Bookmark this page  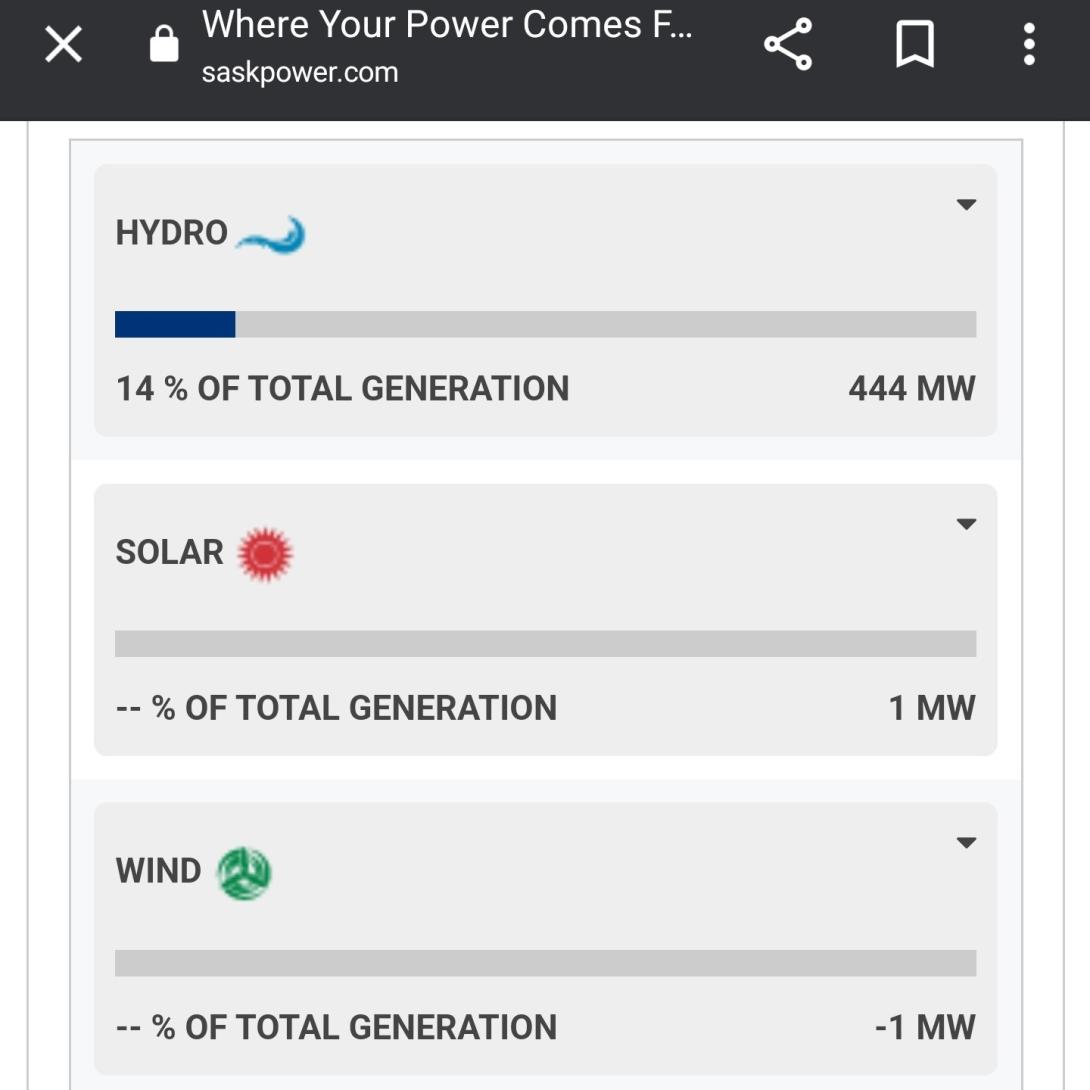pos(914,45)
